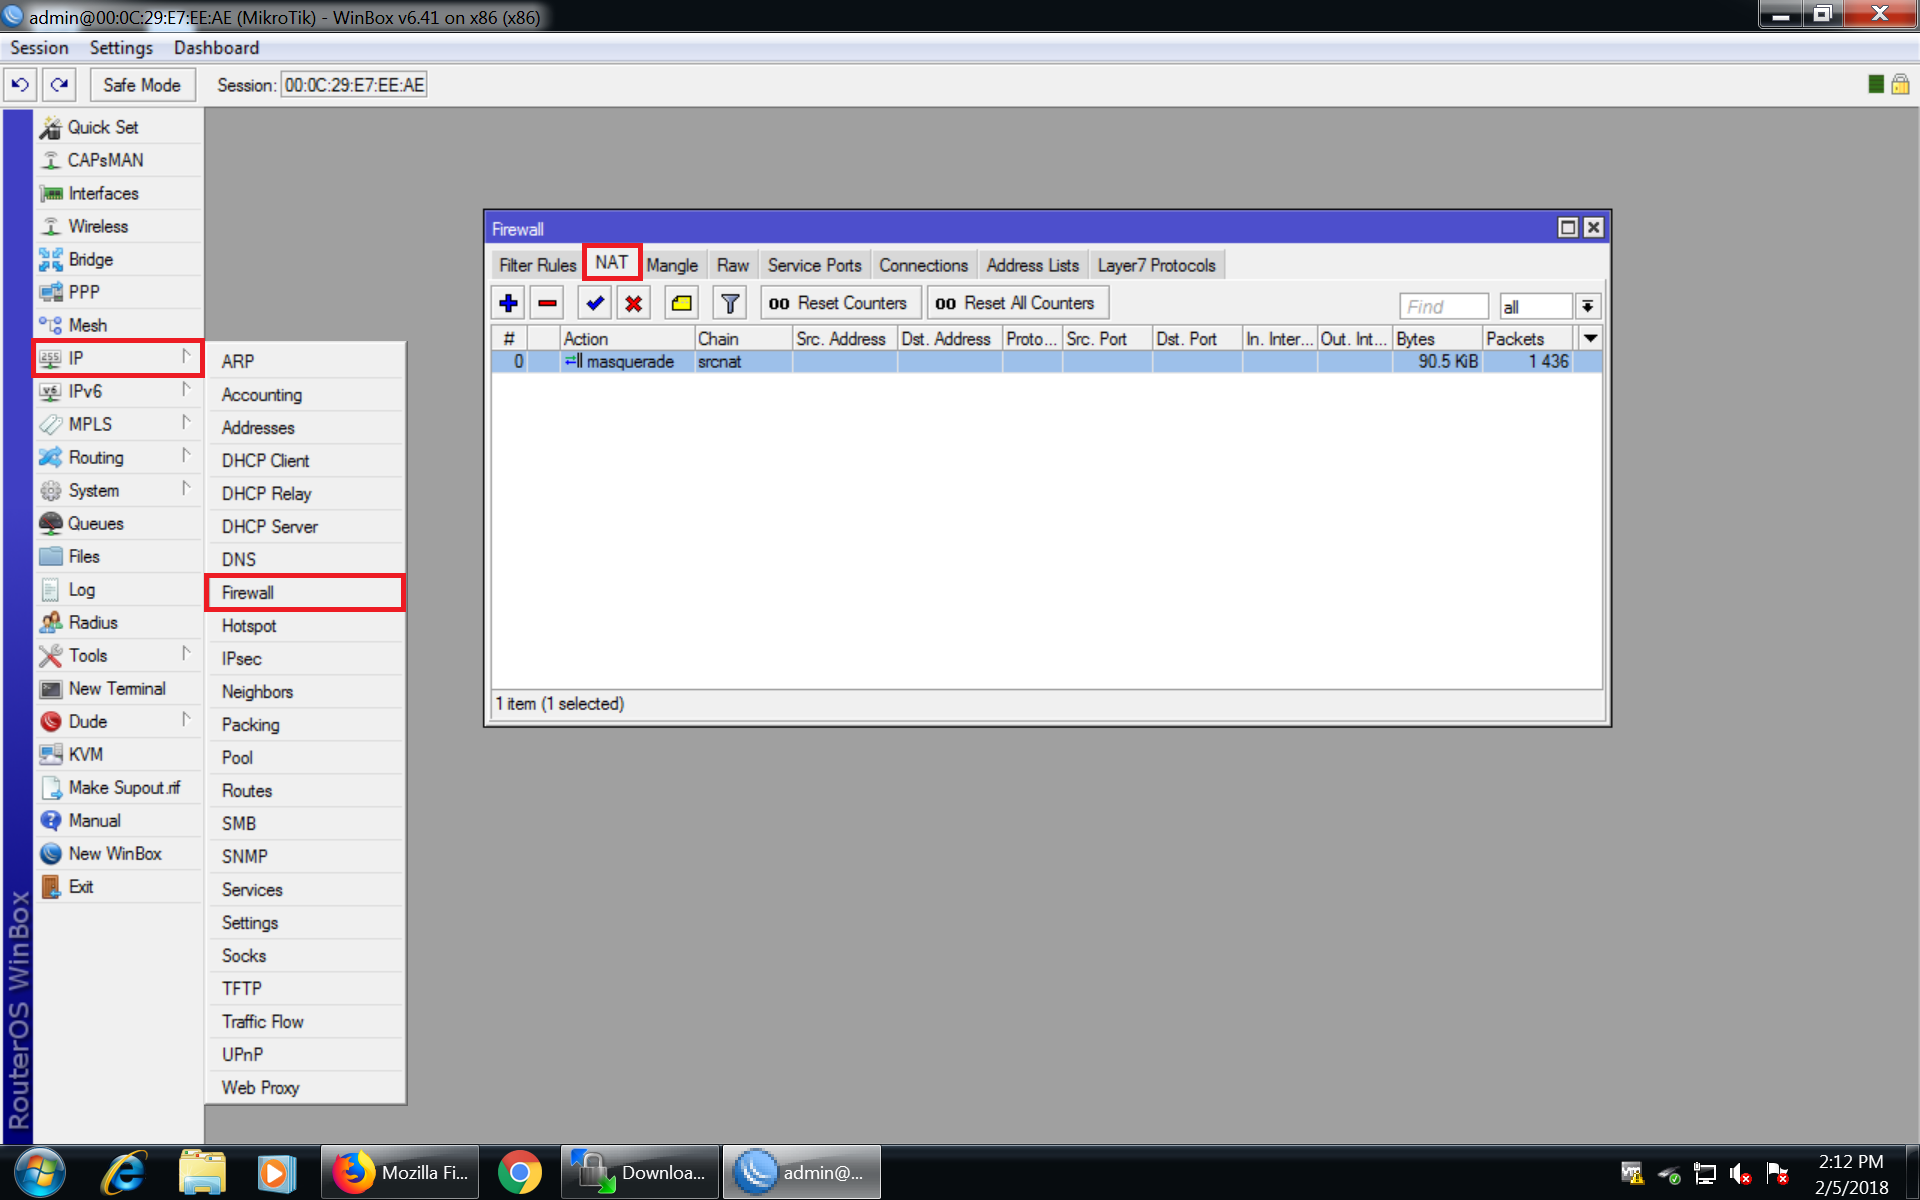Click Exit in sidebar
This screenshot has height=1200, width=1920.
click(118, 886)
